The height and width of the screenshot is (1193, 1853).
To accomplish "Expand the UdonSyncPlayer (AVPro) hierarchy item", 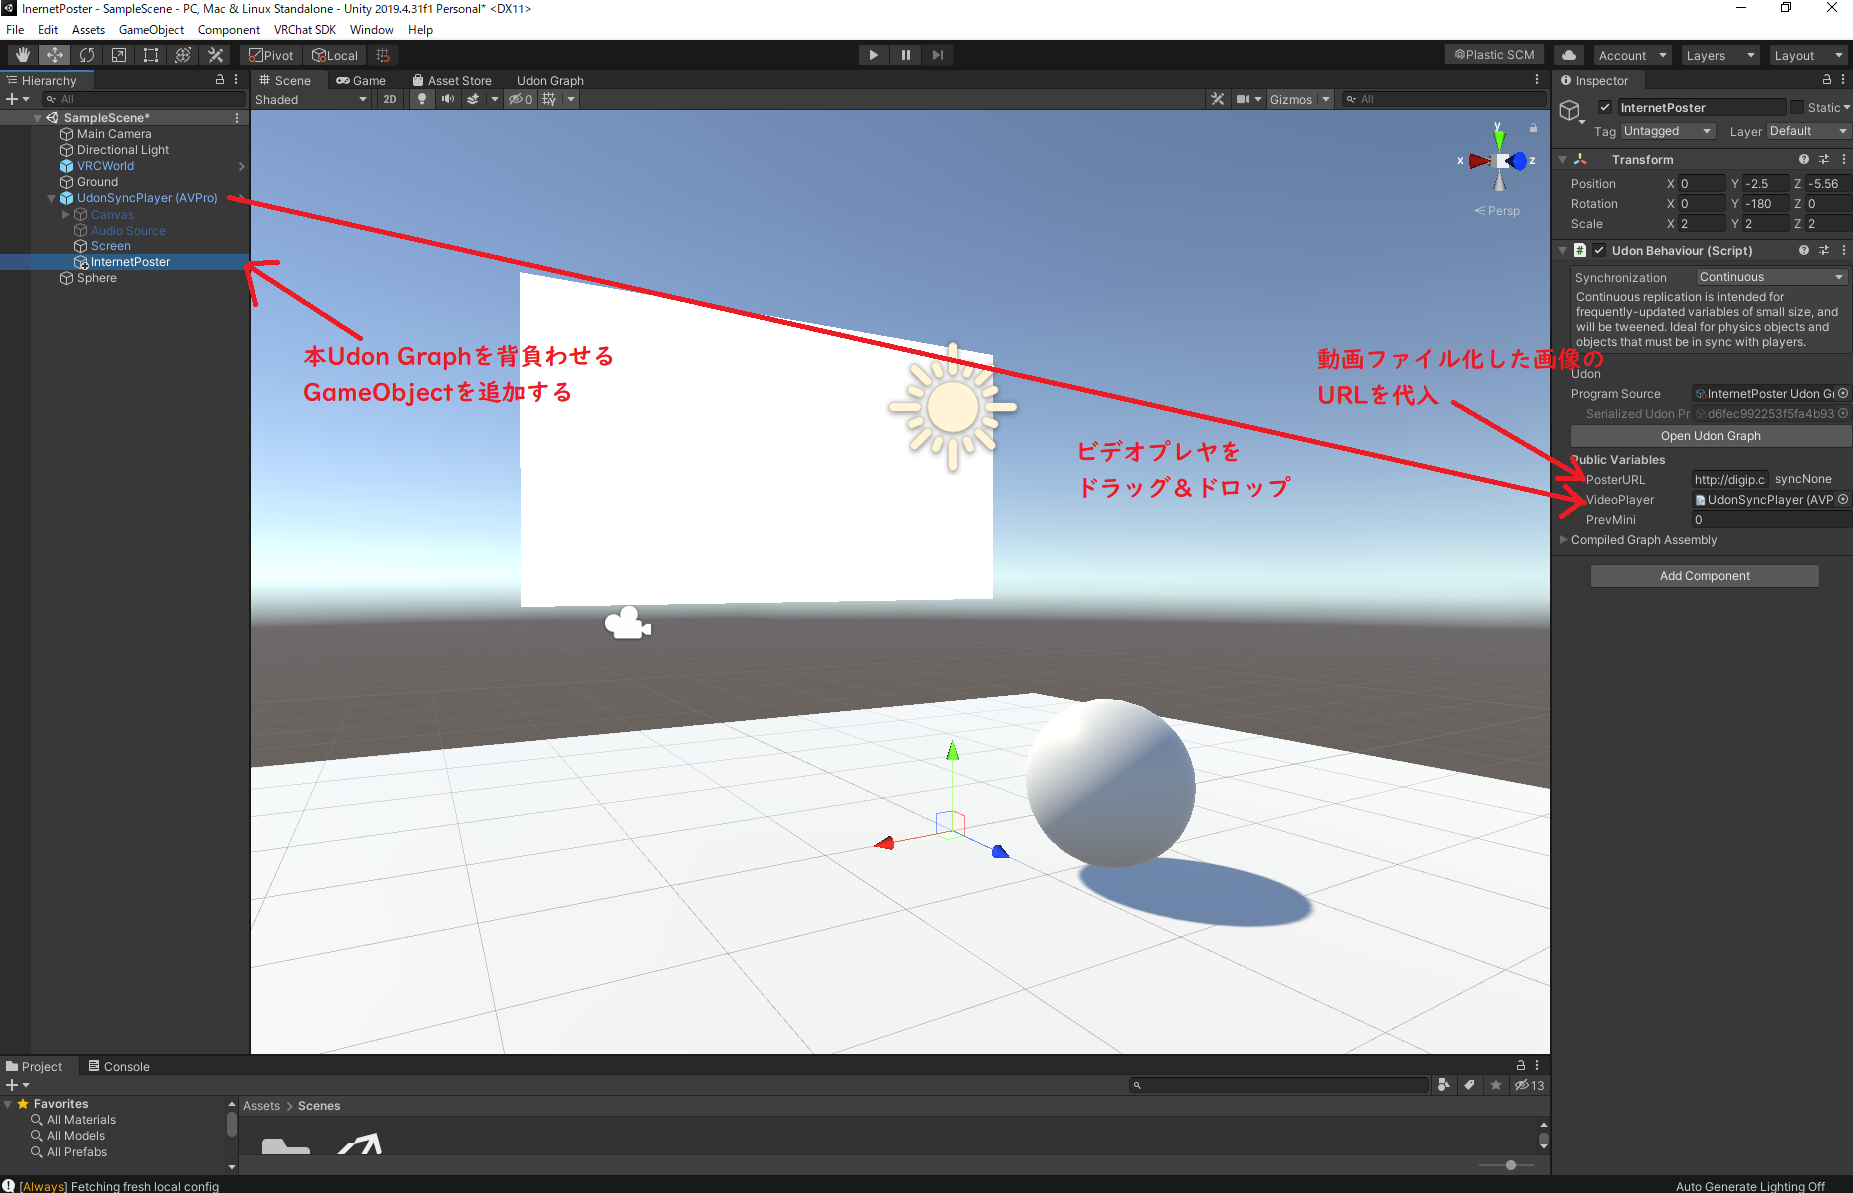I will pos(51,197).
